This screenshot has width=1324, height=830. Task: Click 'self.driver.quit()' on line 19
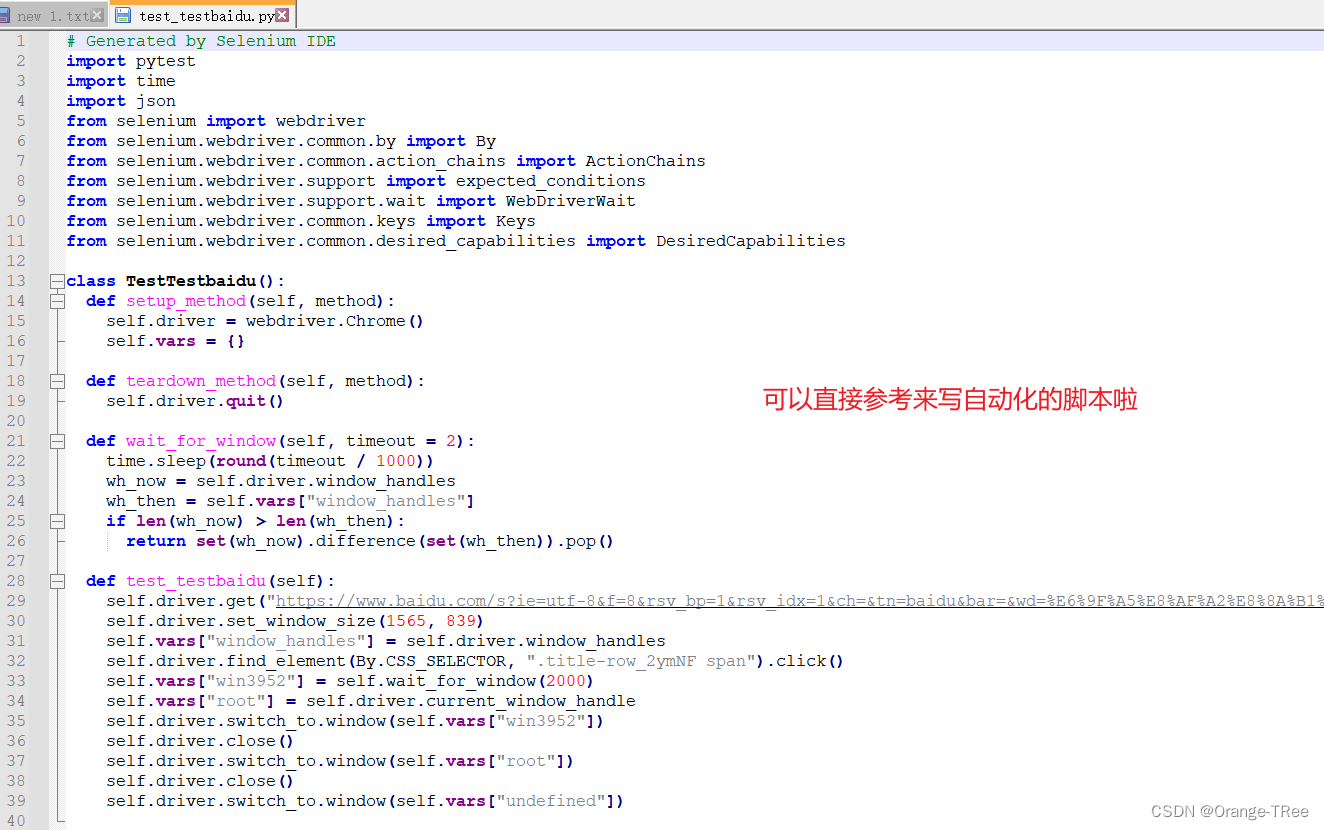pos(196,401)
